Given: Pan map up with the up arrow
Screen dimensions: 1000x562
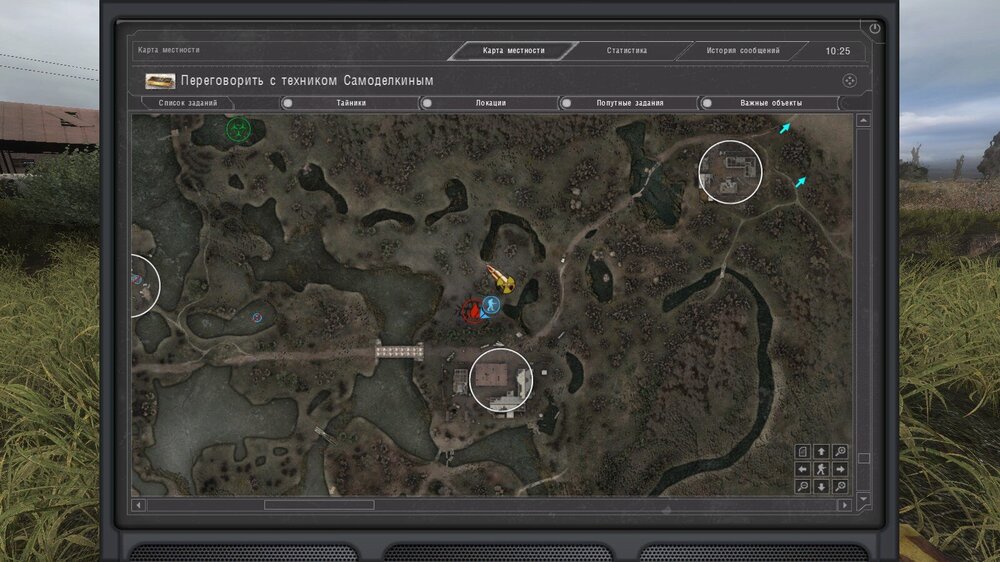Looking at the screenshot, I should point(821,452).
